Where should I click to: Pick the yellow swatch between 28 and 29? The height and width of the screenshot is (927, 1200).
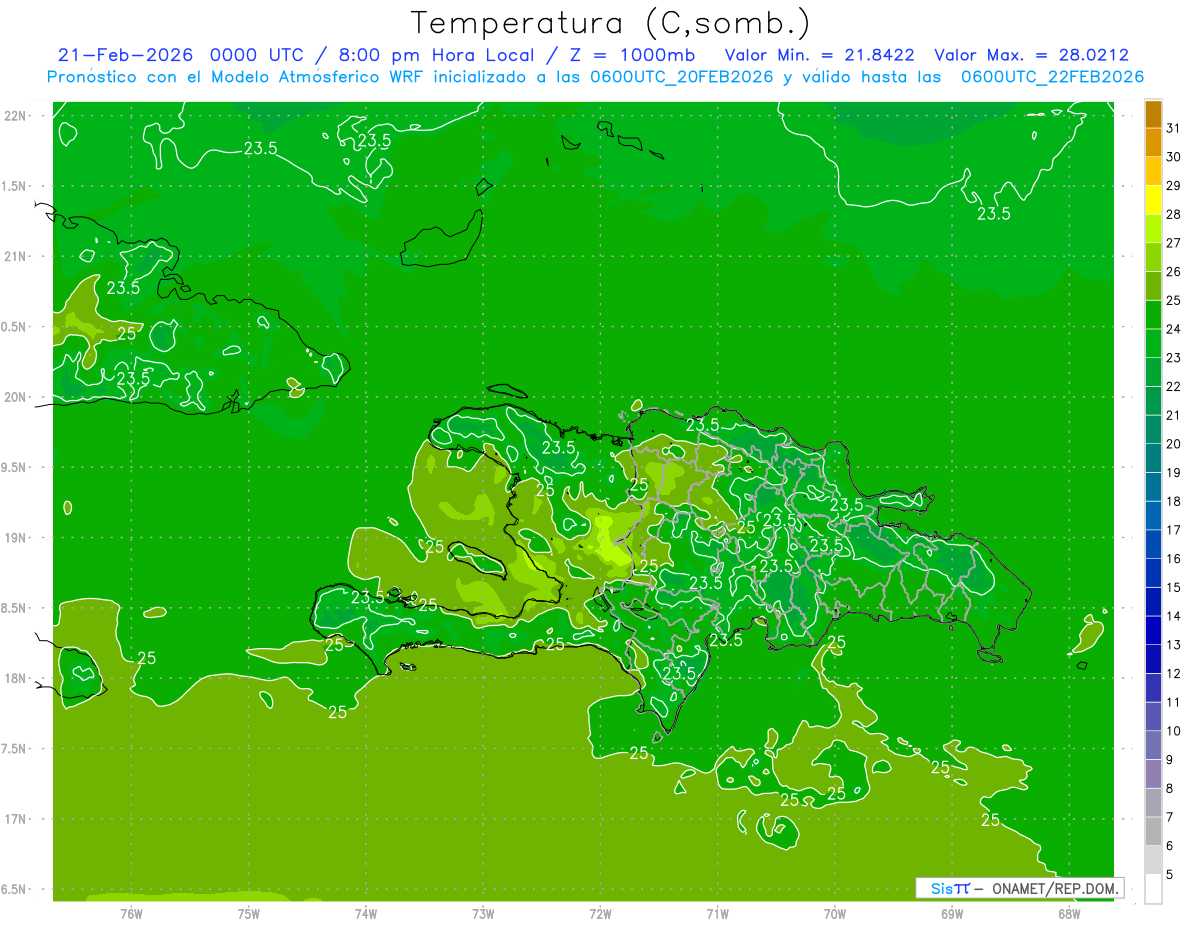tap(1153, 200)
